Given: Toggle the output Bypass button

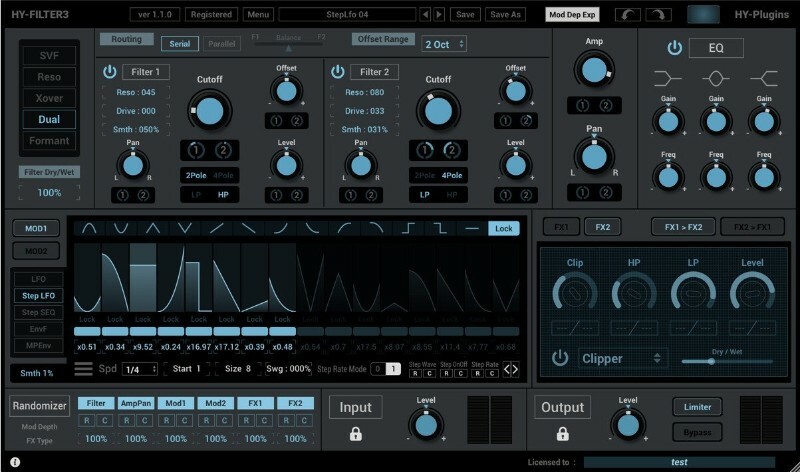Looking at the screenshot, I should coord(697,432).
